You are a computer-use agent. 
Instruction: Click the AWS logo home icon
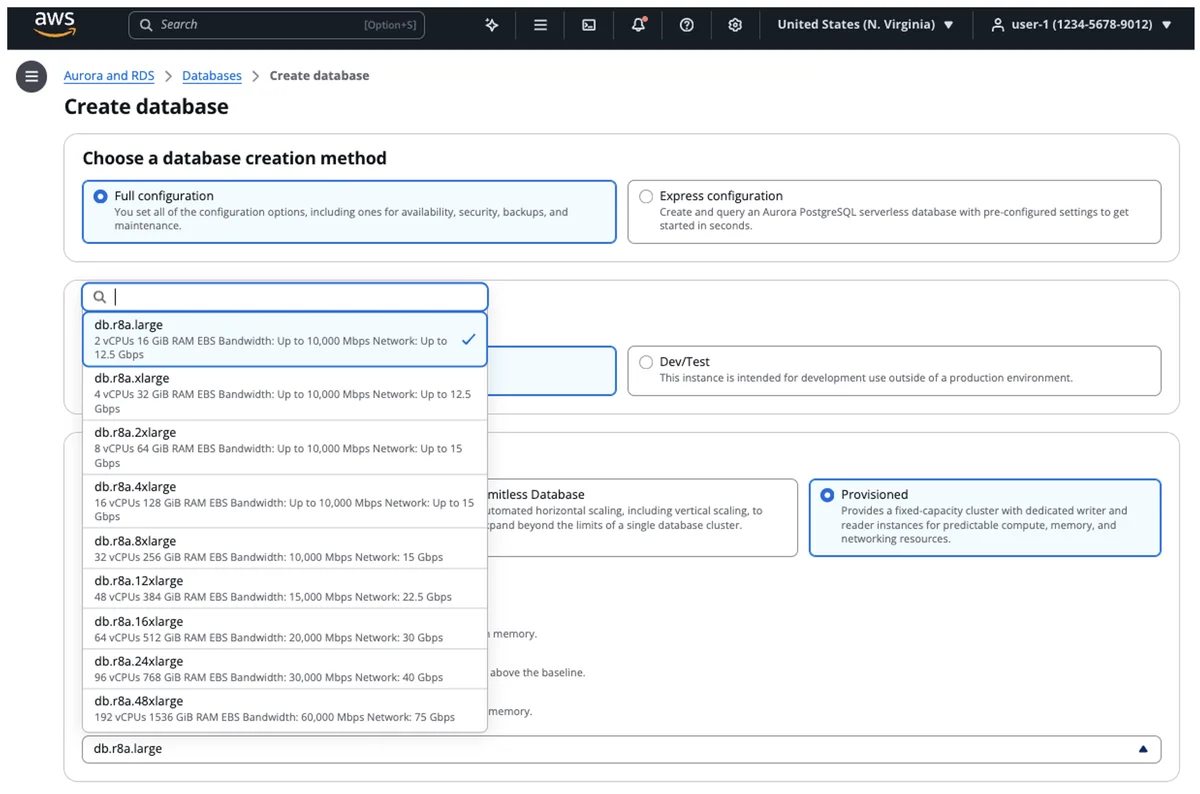[x=54, y=23]
